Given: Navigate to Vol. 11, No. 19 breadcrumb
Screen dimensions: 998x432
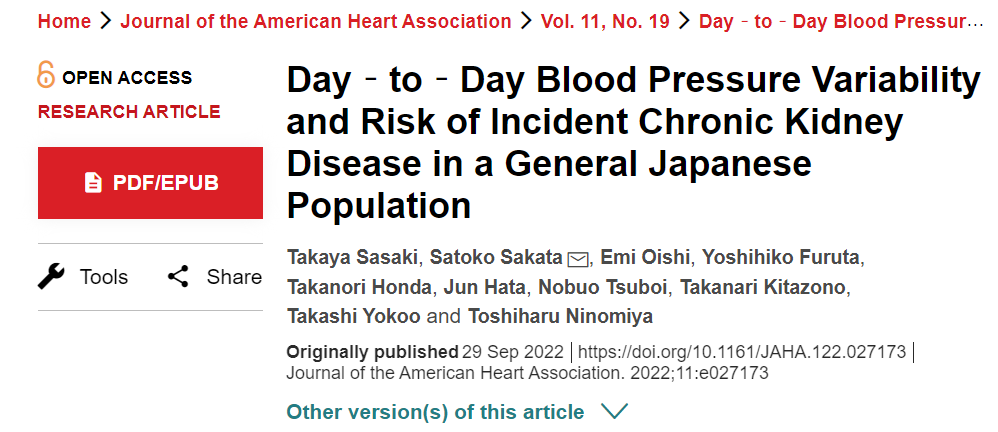Looking at the screenshot, I should tap(605, 22).
